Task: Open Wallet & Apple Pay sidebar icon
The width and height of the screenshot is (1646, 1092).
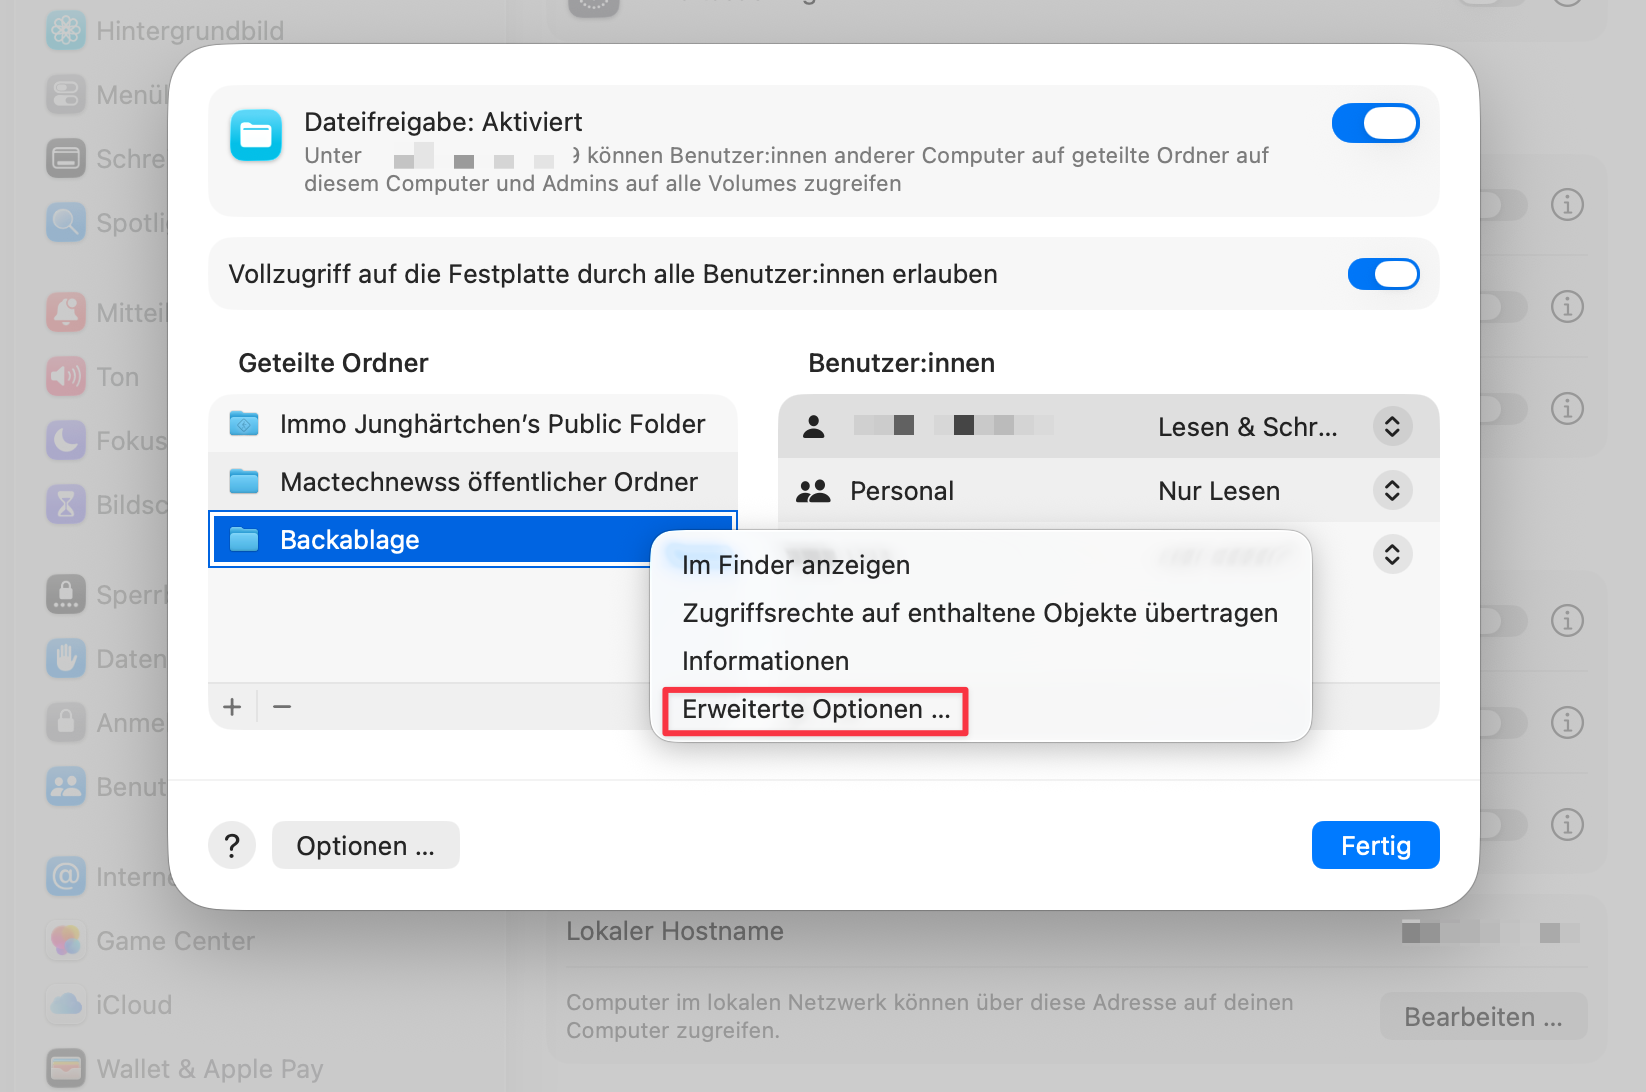Action: coord(66,1068)
